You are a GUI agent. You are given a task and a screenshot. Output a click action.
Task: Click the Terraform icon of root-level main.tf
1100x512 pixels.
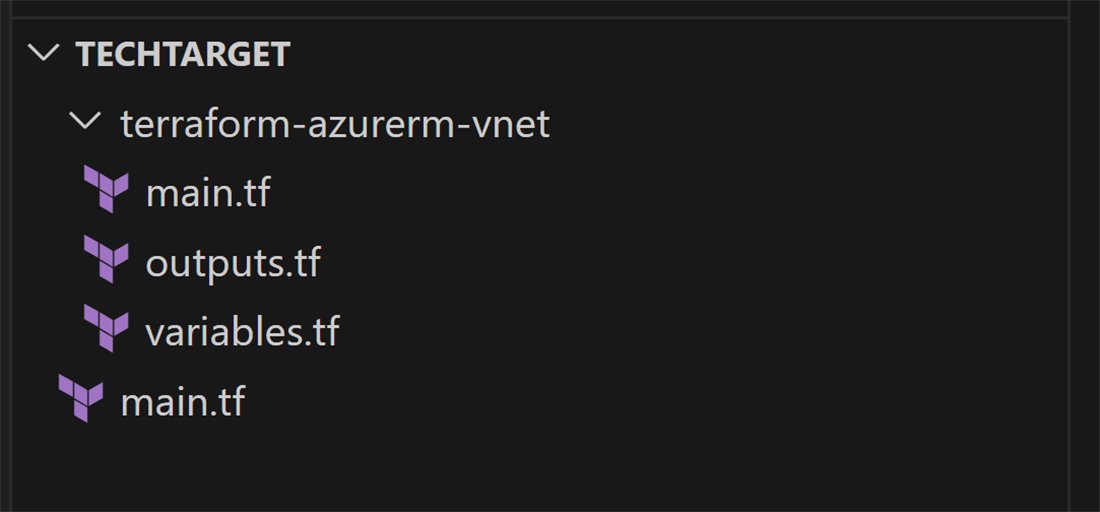click(x=80, y=400)
